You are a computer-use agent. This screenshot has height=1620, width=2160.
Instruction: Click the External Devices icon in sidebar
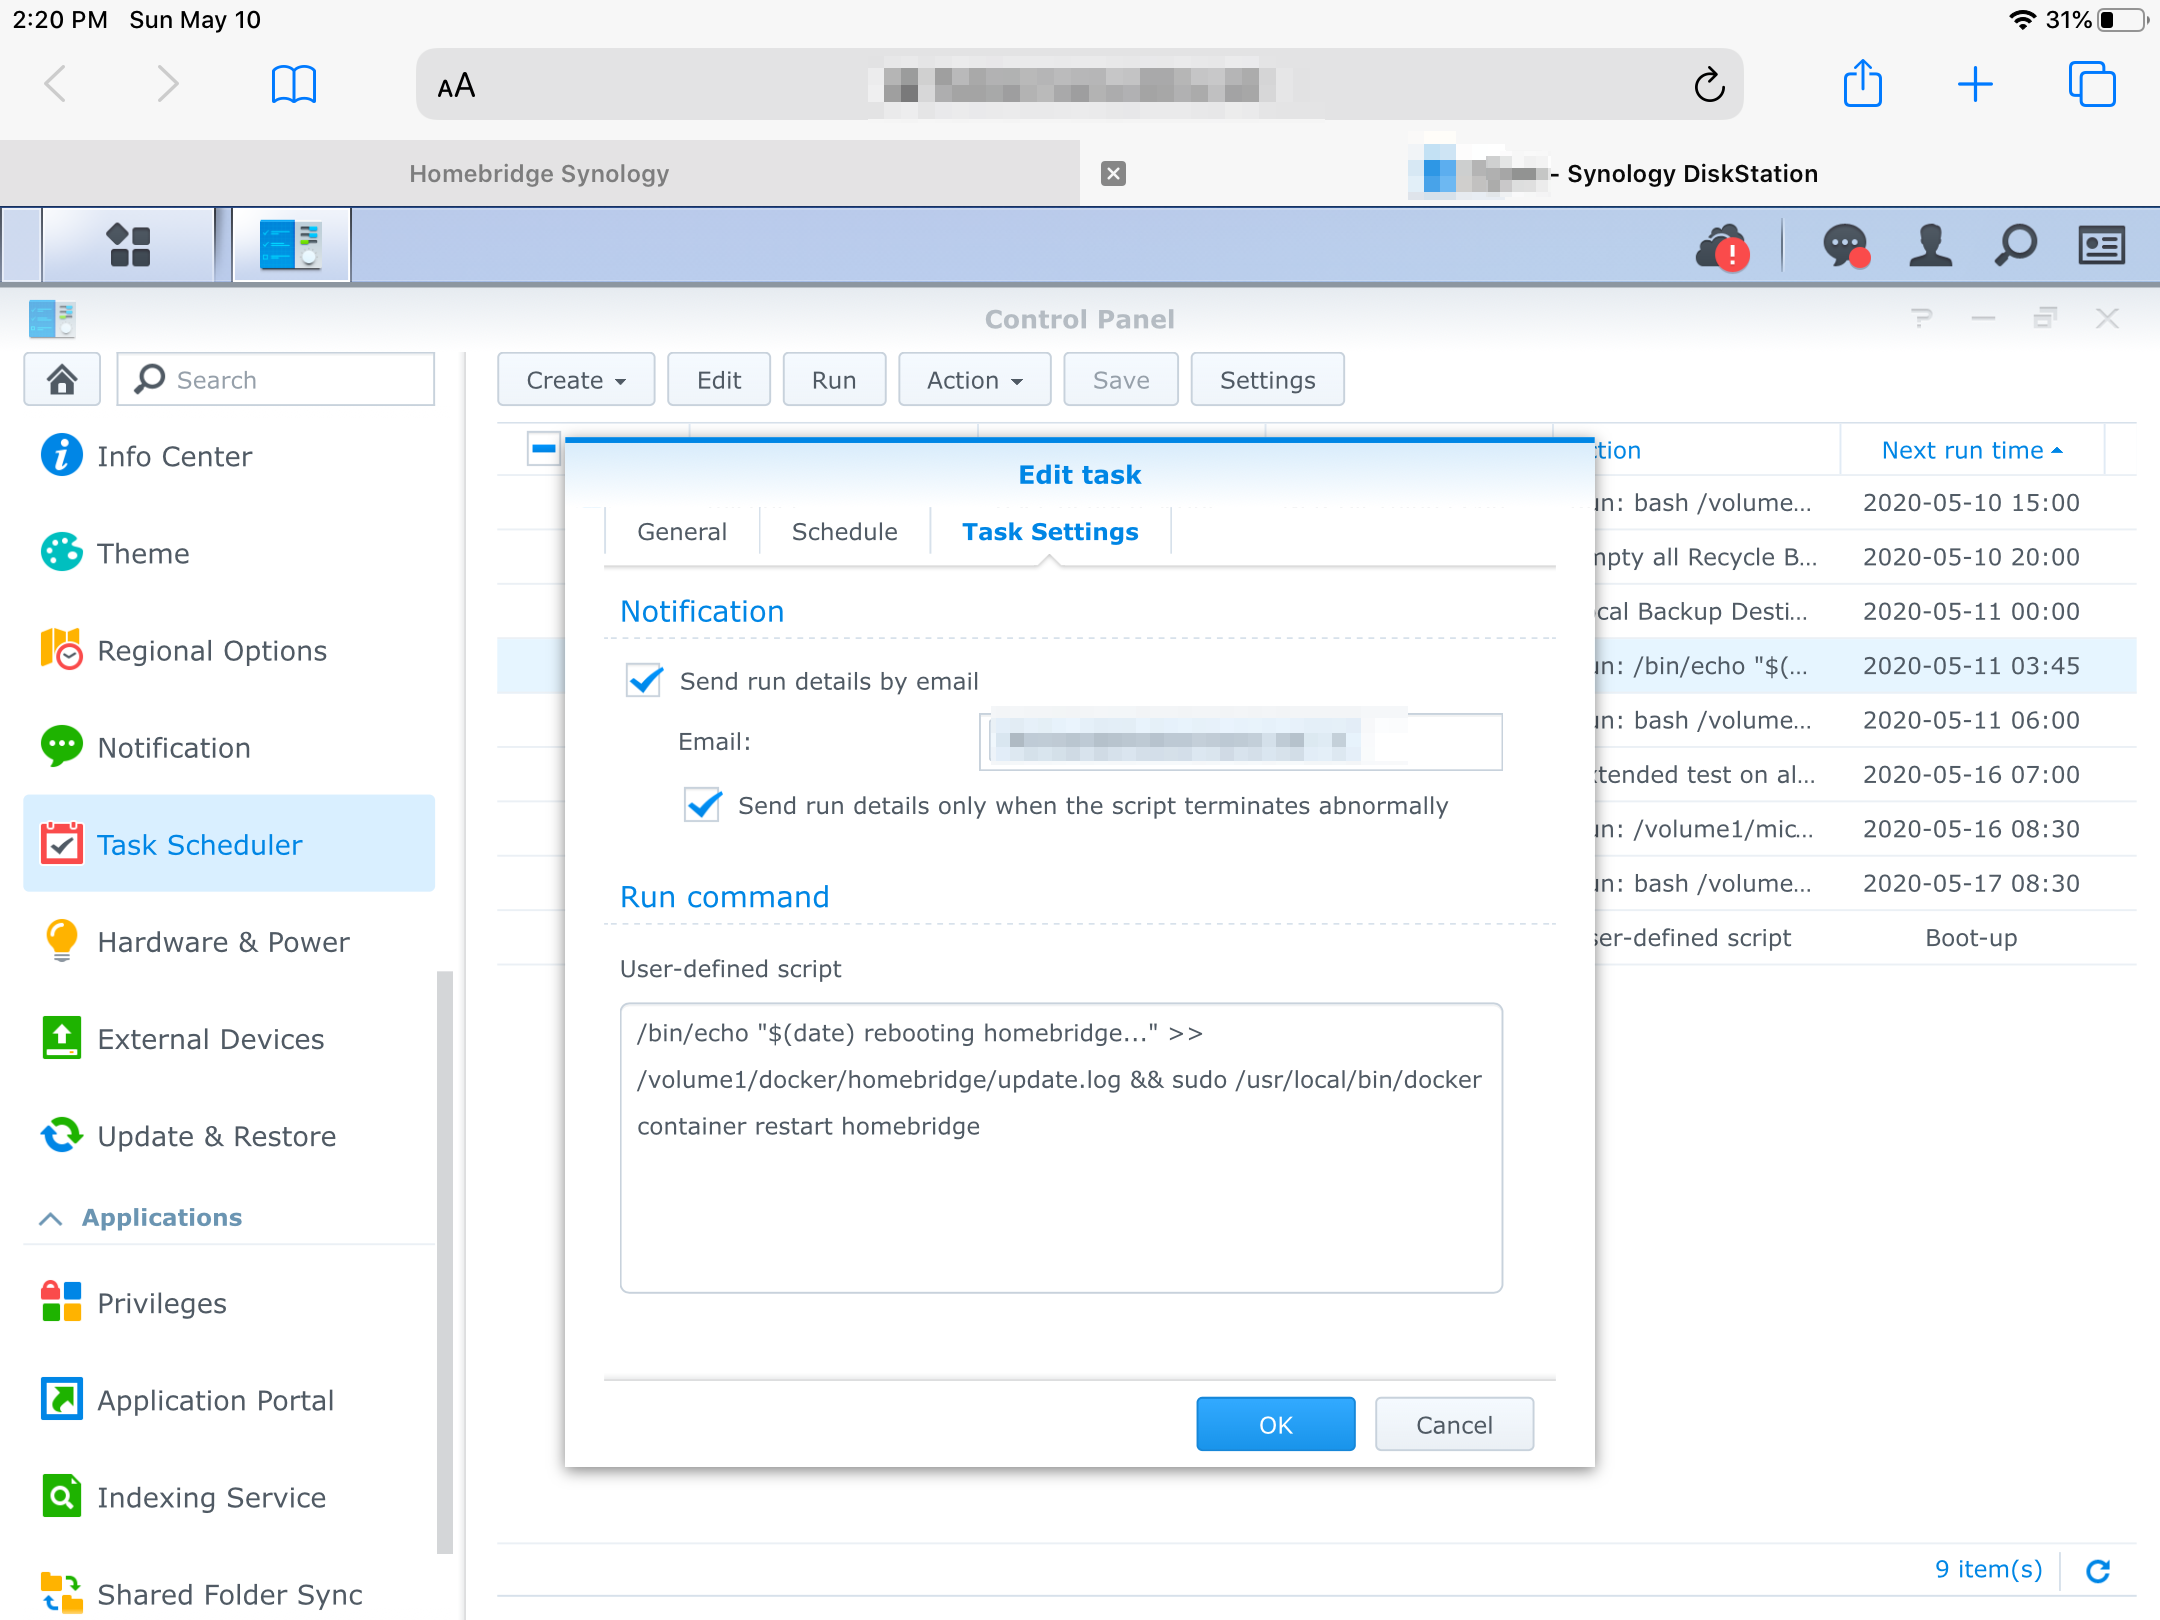[63, 1038]
